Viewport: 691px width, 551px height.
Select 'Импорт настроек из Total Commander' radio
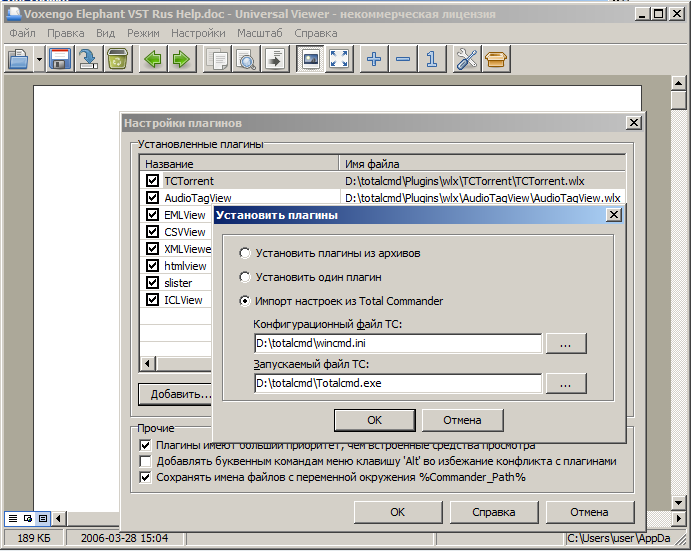pyautogui.click(x=245, y=301)
